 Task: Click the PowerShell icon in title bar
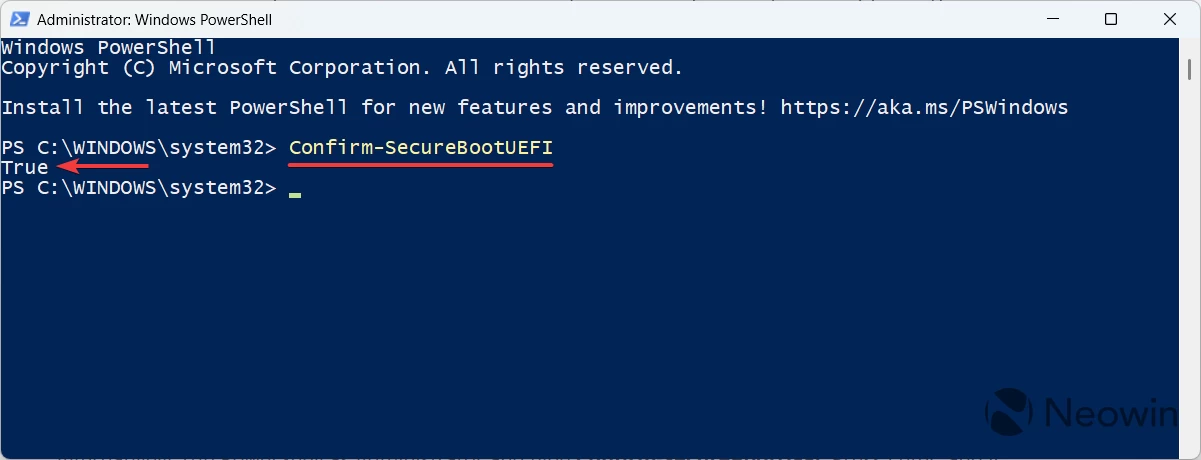18,19
